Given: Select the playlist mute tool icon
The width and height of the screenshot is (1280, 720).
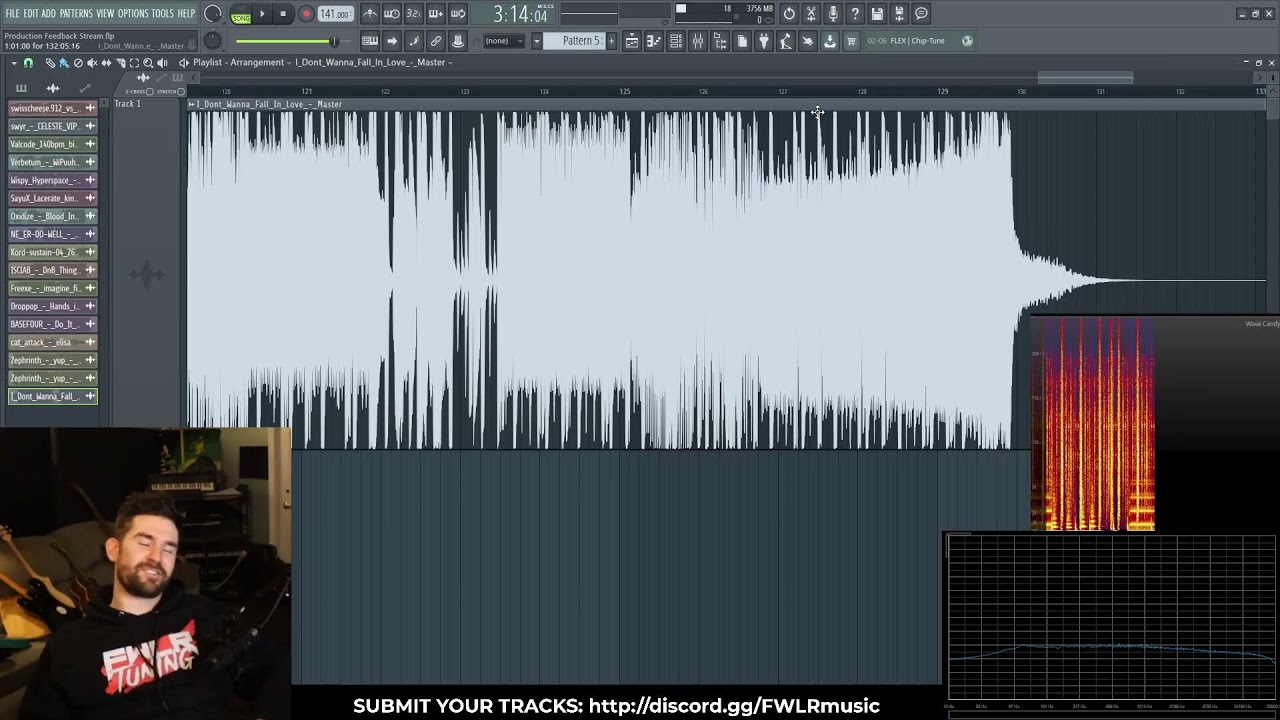Looking at the screenshot, I should [x=92, y=63].
